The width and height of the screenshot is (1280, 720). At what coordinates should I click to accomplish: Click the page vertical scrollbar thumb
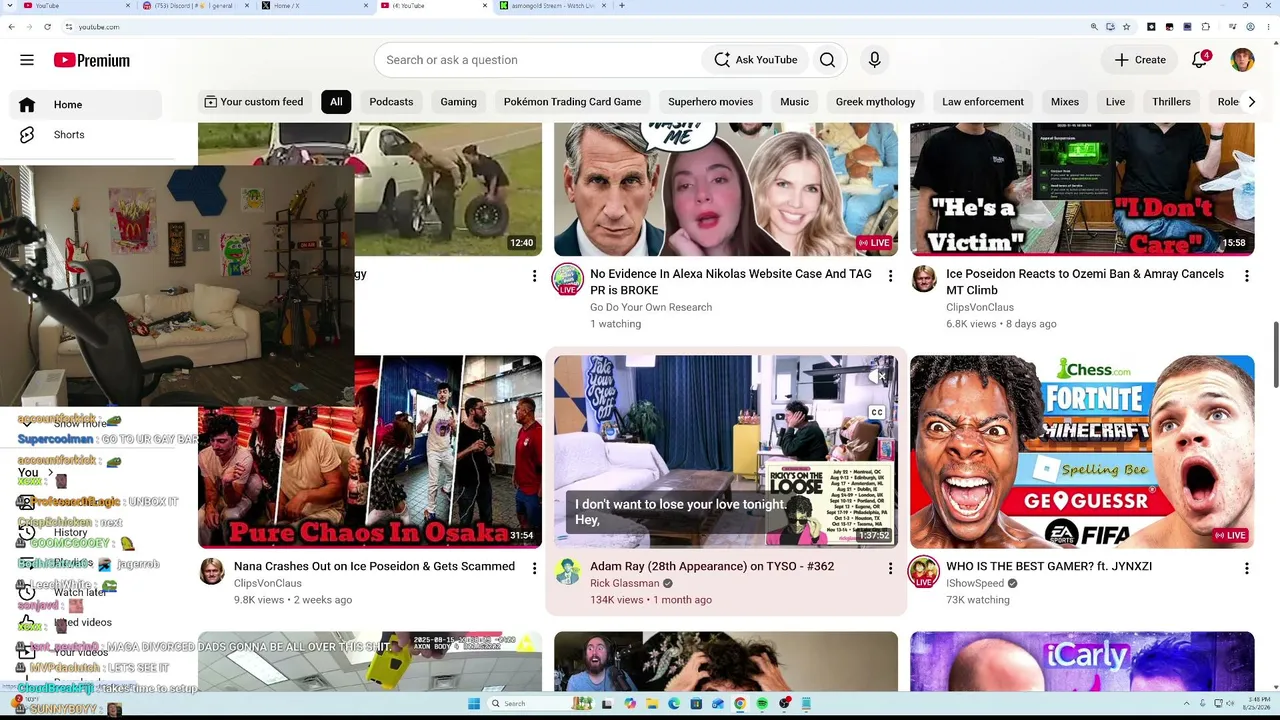1275,356
